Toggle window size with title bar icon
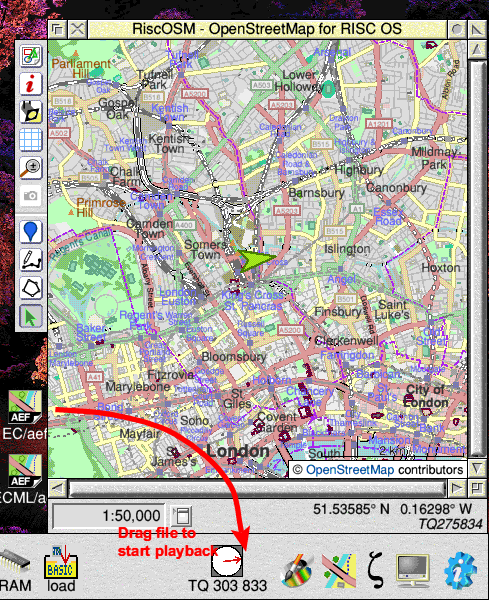The height and width of the screenshot is (600, 490). 477,29
